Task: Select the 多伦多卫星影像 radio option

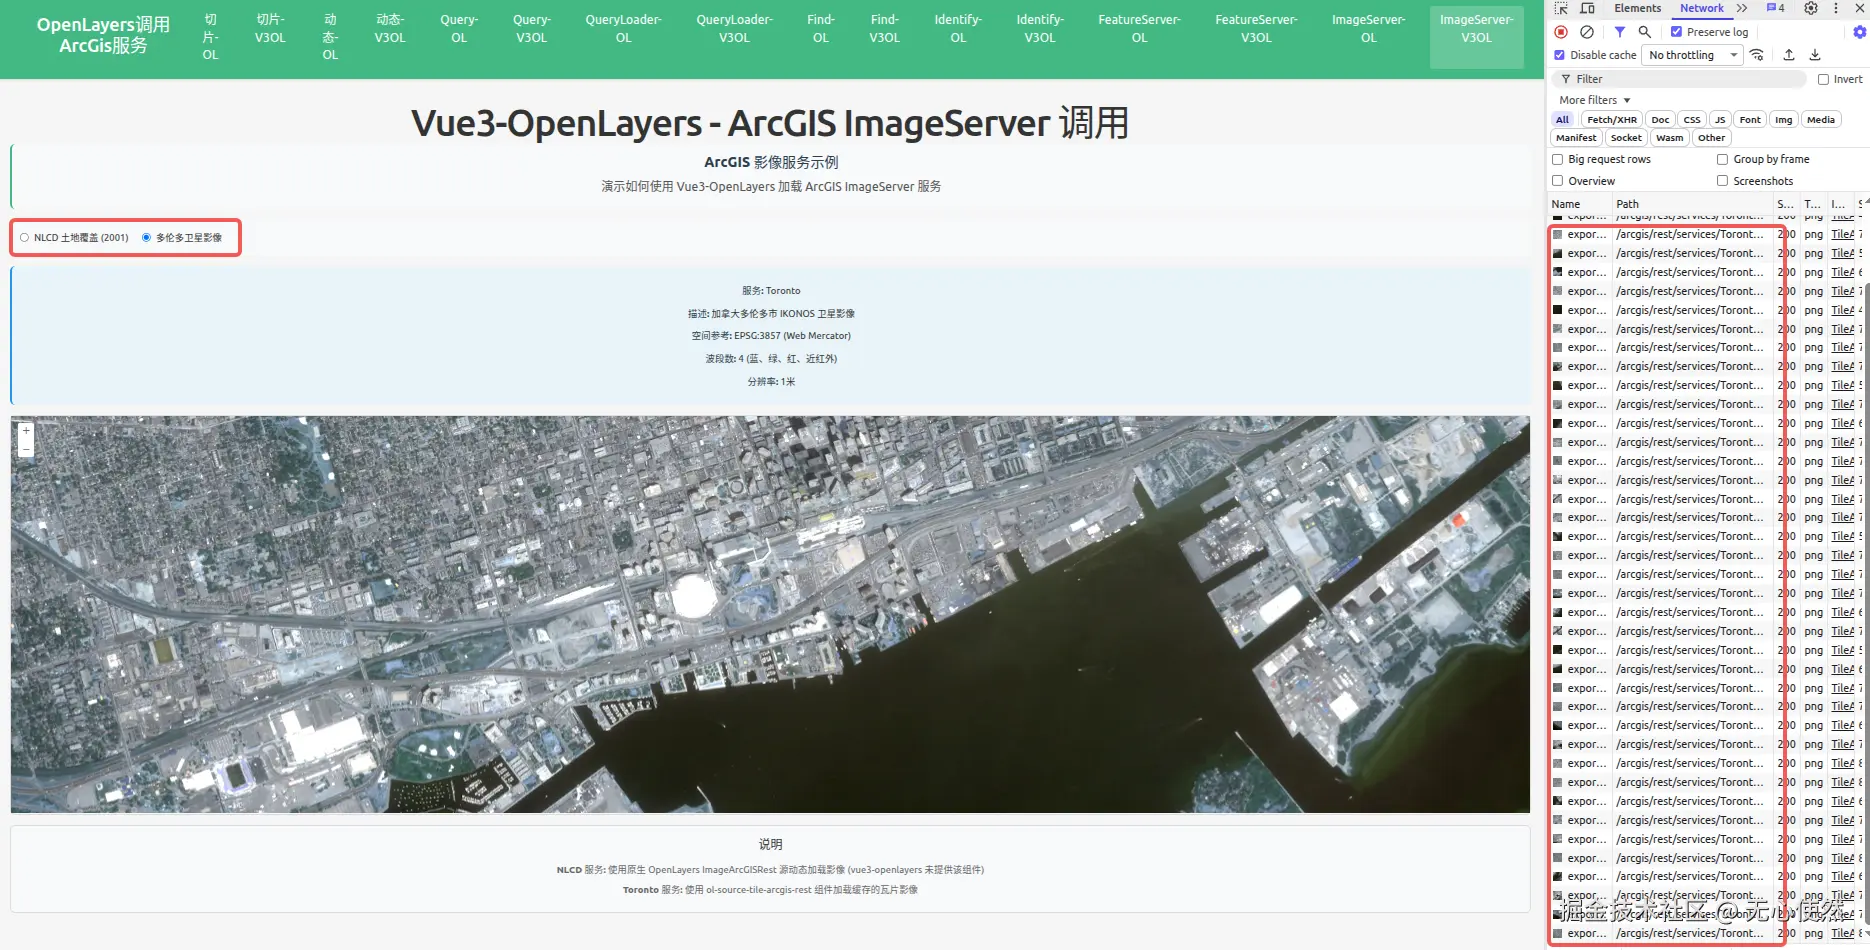Action: pyautogui.click(x=146, y=238)
